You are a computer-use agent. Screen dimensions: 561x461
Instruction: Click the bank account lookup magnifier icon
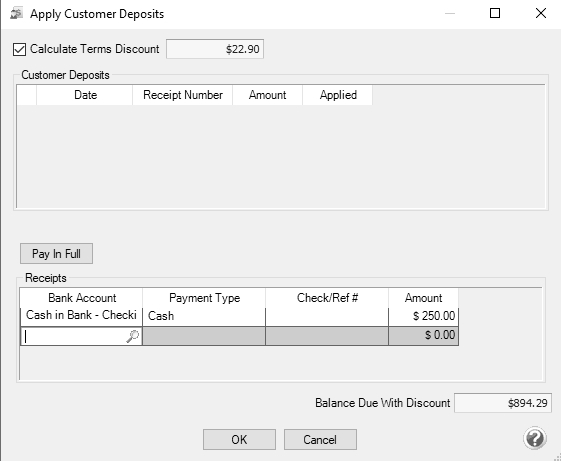133,336
